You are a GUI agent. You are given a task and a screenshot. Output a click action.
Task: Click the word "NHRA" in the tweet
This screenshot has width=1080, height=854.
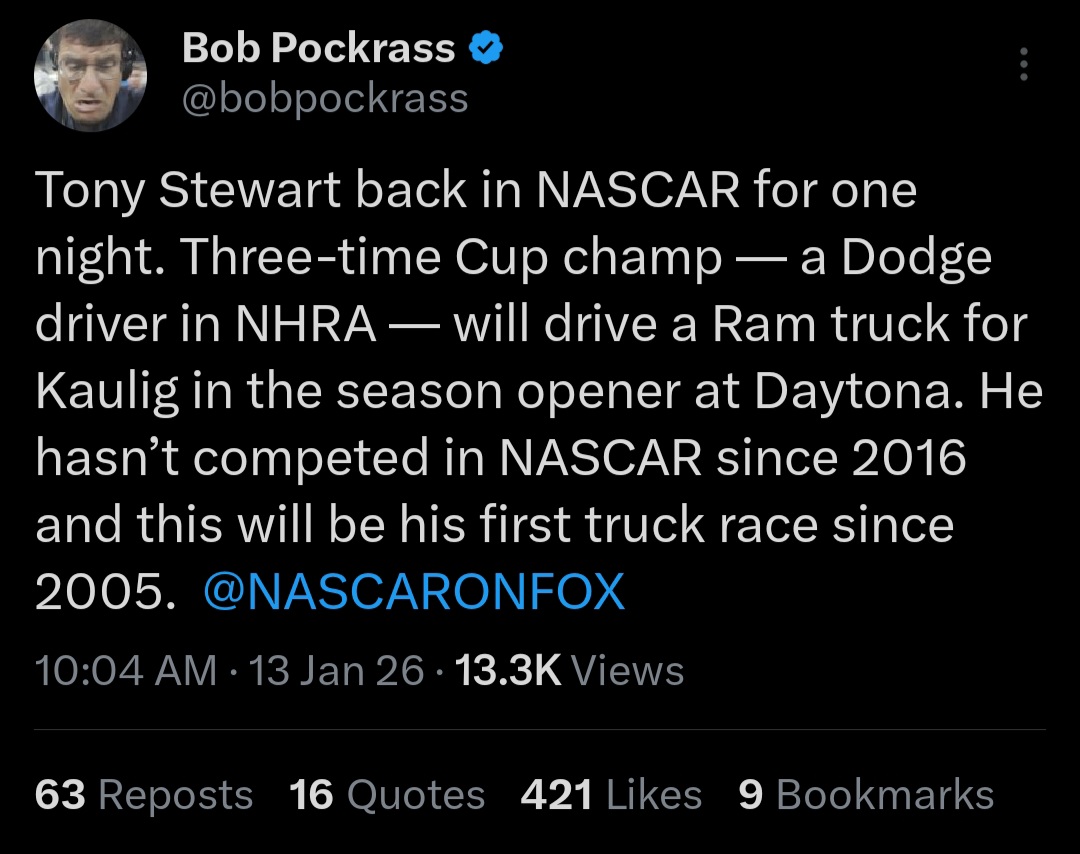coord(305,324)
